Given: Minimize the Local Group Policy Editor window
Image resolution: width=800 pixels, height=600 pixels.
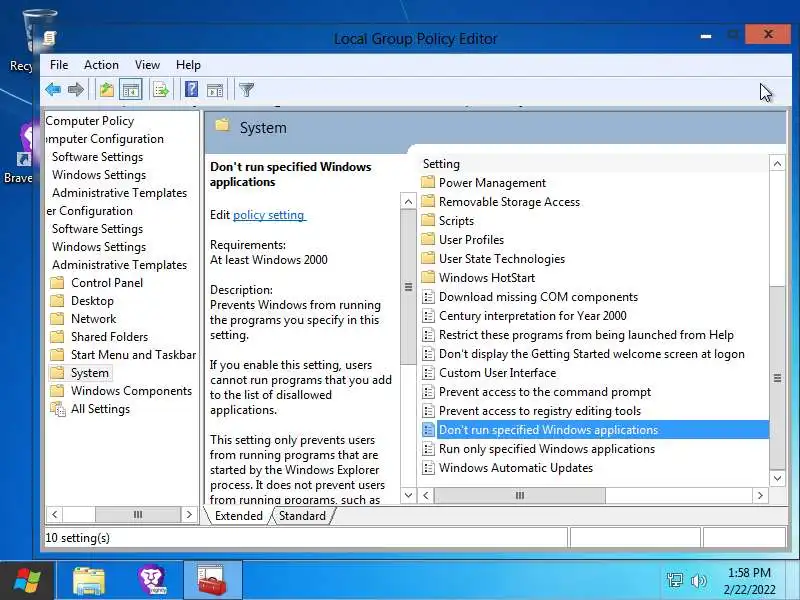Looking at the screenshot, I should [706, 36].
